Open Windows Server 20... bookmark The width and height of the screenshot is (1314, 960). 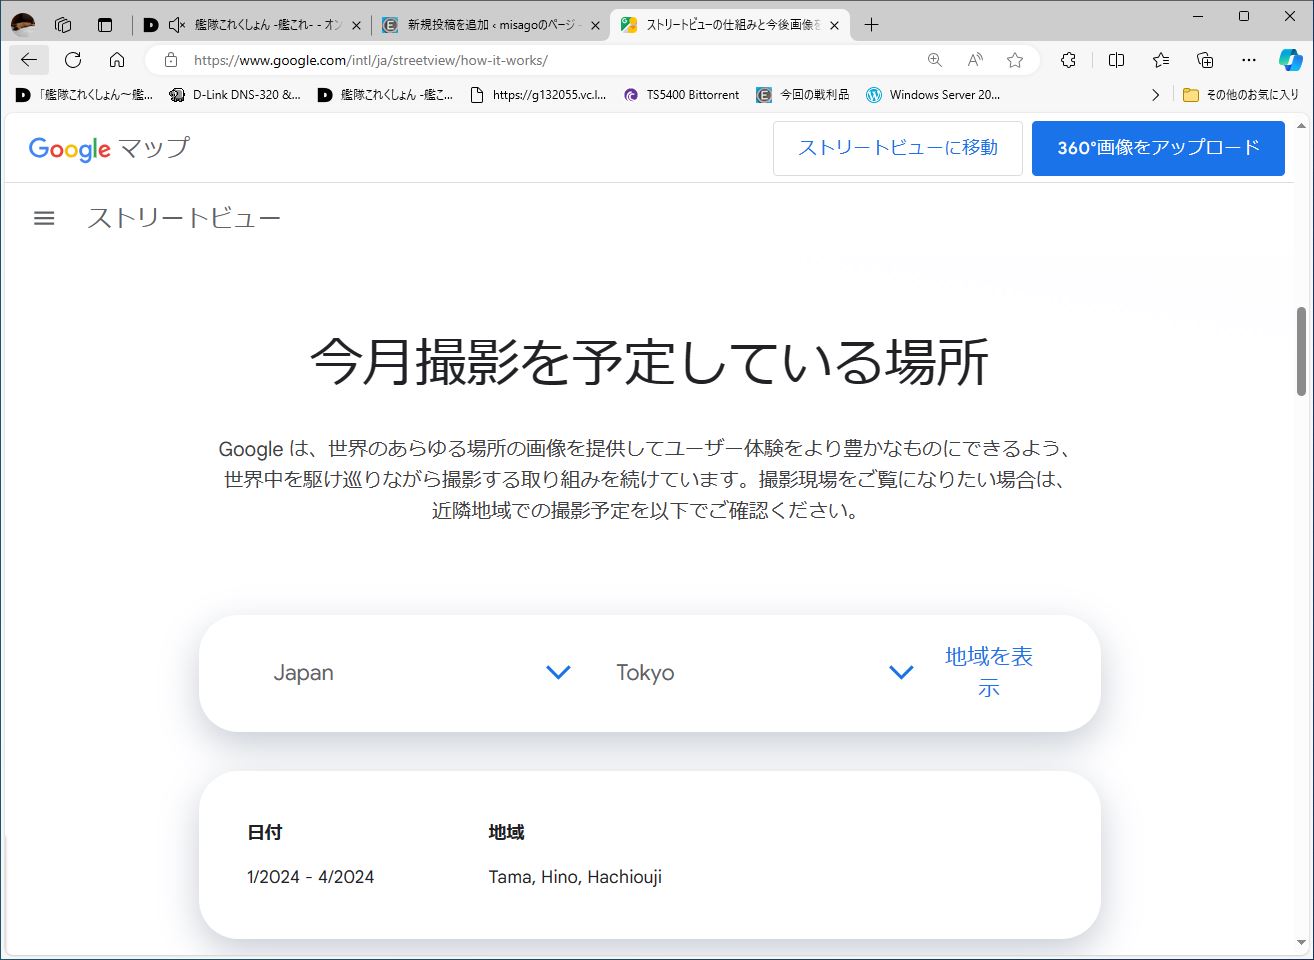point(933,95)
